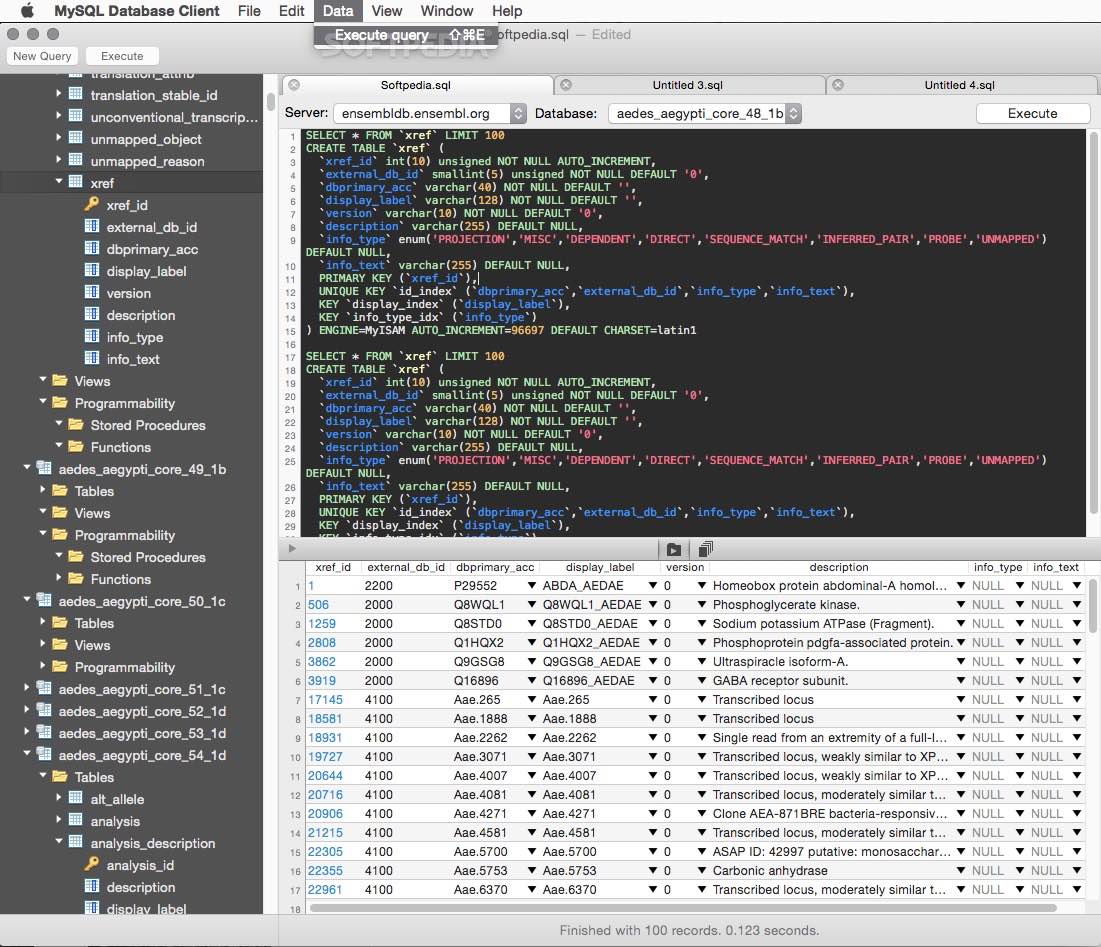Image resolution: width=1101 pixels, height=947 pixels.
Task: Open xref_id link 22961
Action: (325, 889)
